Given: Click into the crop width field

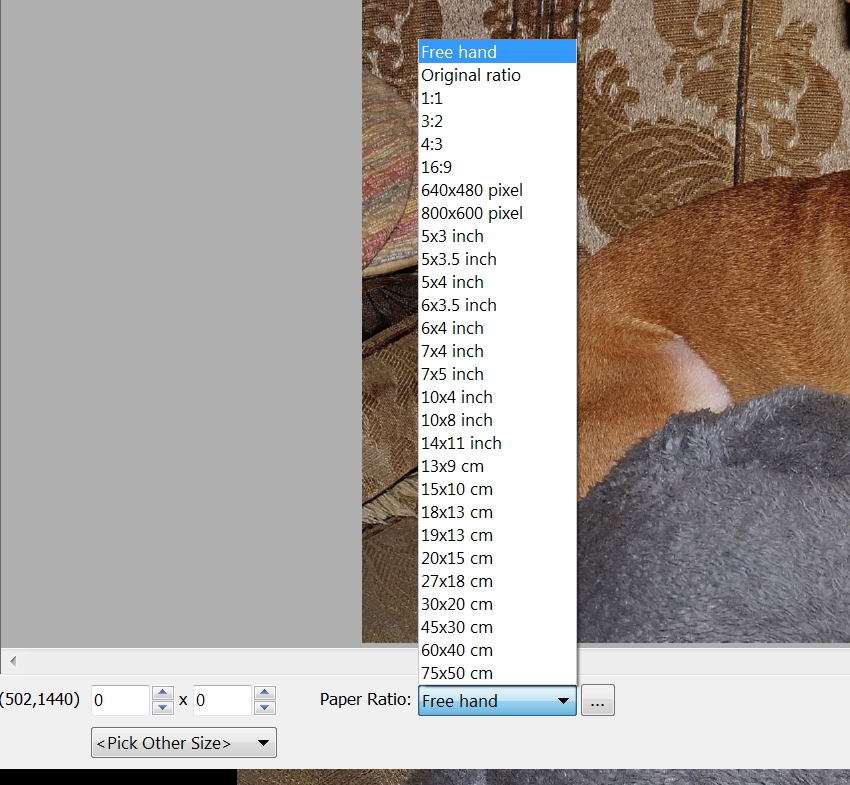Looking at the screenshot, I should coord(118,701).
